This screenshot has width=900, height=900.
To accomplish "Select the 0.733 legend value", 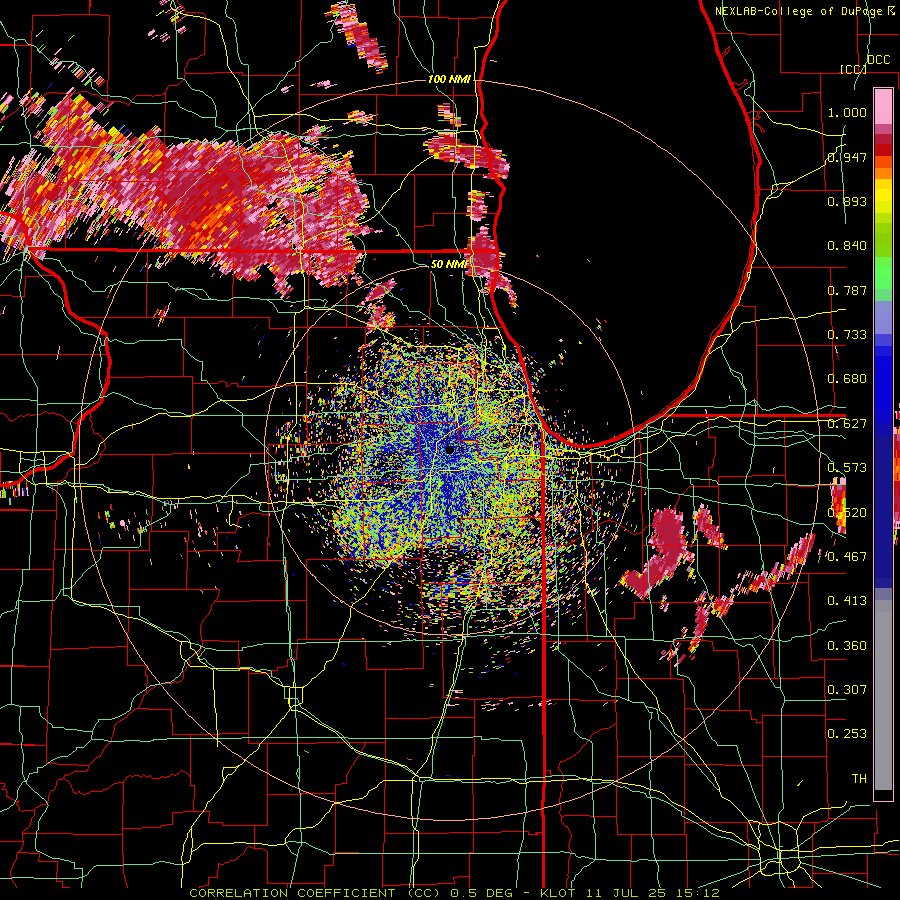I will (x=847, y=335).
